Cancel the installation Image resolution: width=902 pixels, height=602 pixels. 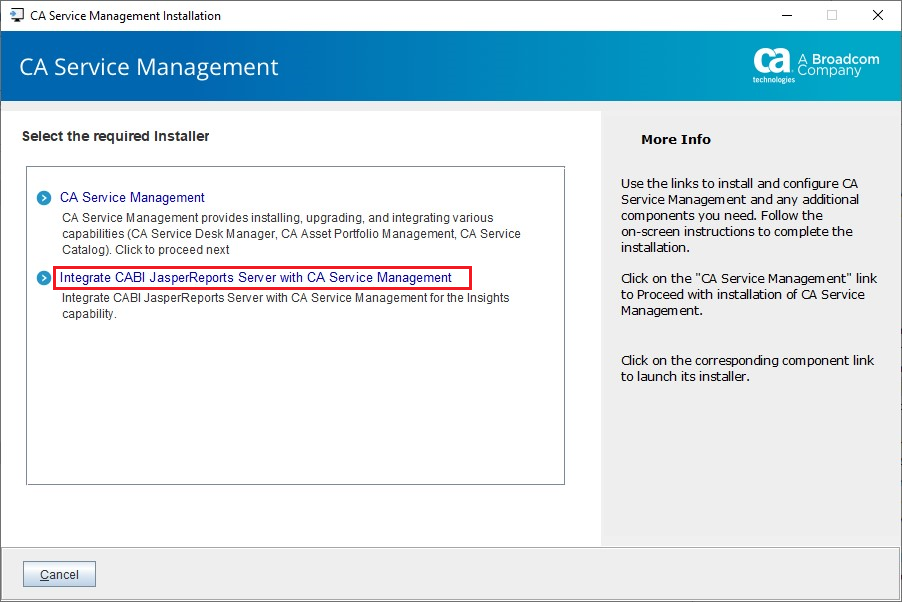[59, 574]
